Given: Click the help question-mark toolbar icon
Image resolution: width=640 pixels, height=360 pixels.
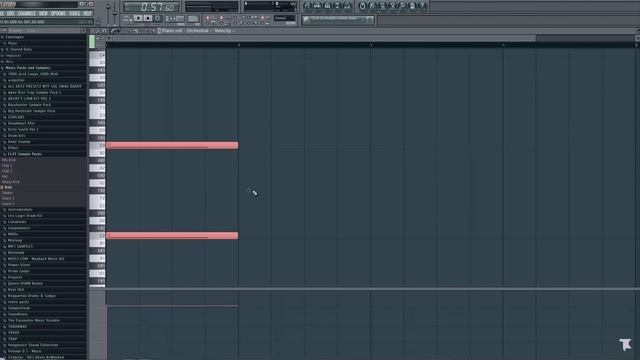Looking at the screenshot, I should point(422,6).
